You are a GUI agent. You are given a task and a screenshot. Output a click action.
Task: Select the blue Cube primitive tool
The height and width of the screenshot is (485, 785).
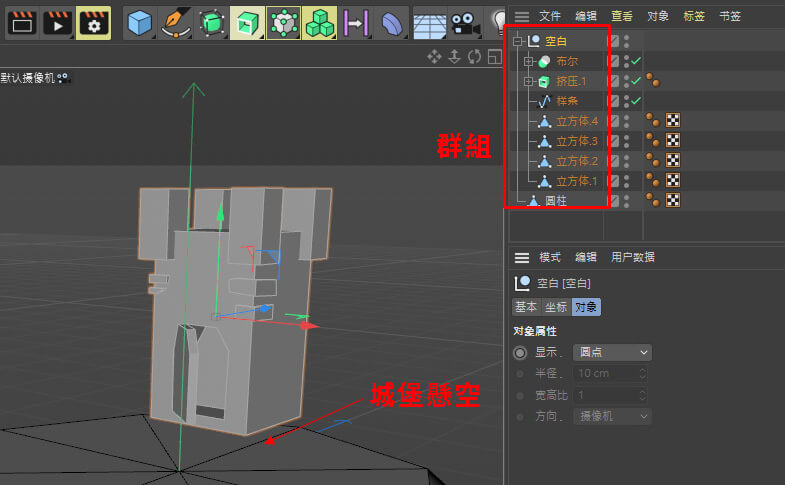pyautogui.click(x=140, y=23)
